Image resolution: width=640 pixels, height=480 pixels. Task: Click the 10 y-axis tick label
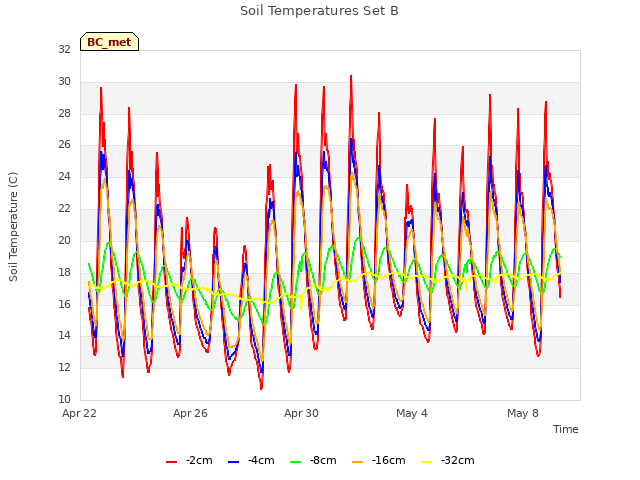click(64, 399)
